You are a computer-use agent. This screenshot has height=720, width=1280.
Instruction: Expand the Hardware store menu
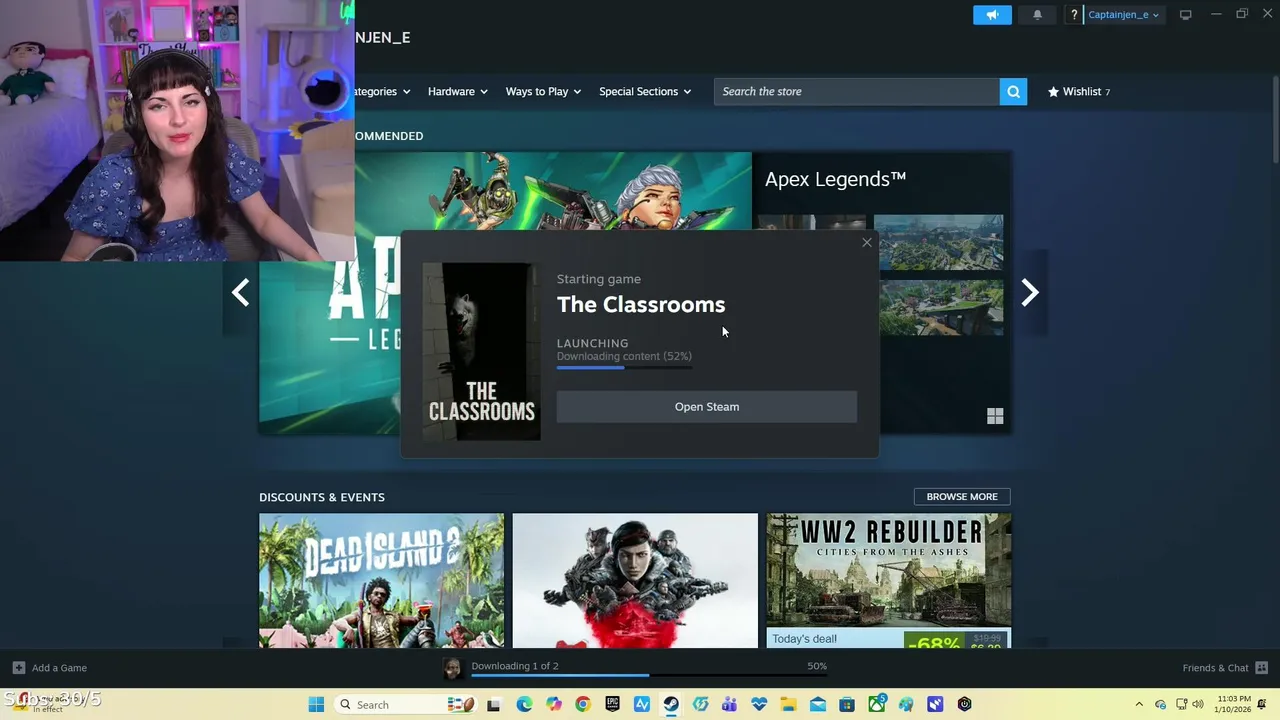tap(457, 91)
